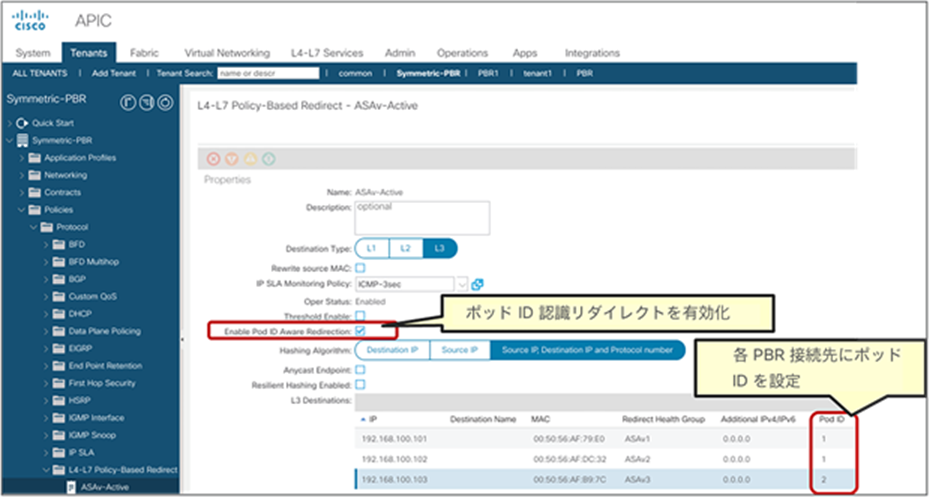
Task: Open tenant1 link
Action: point(537,73)
